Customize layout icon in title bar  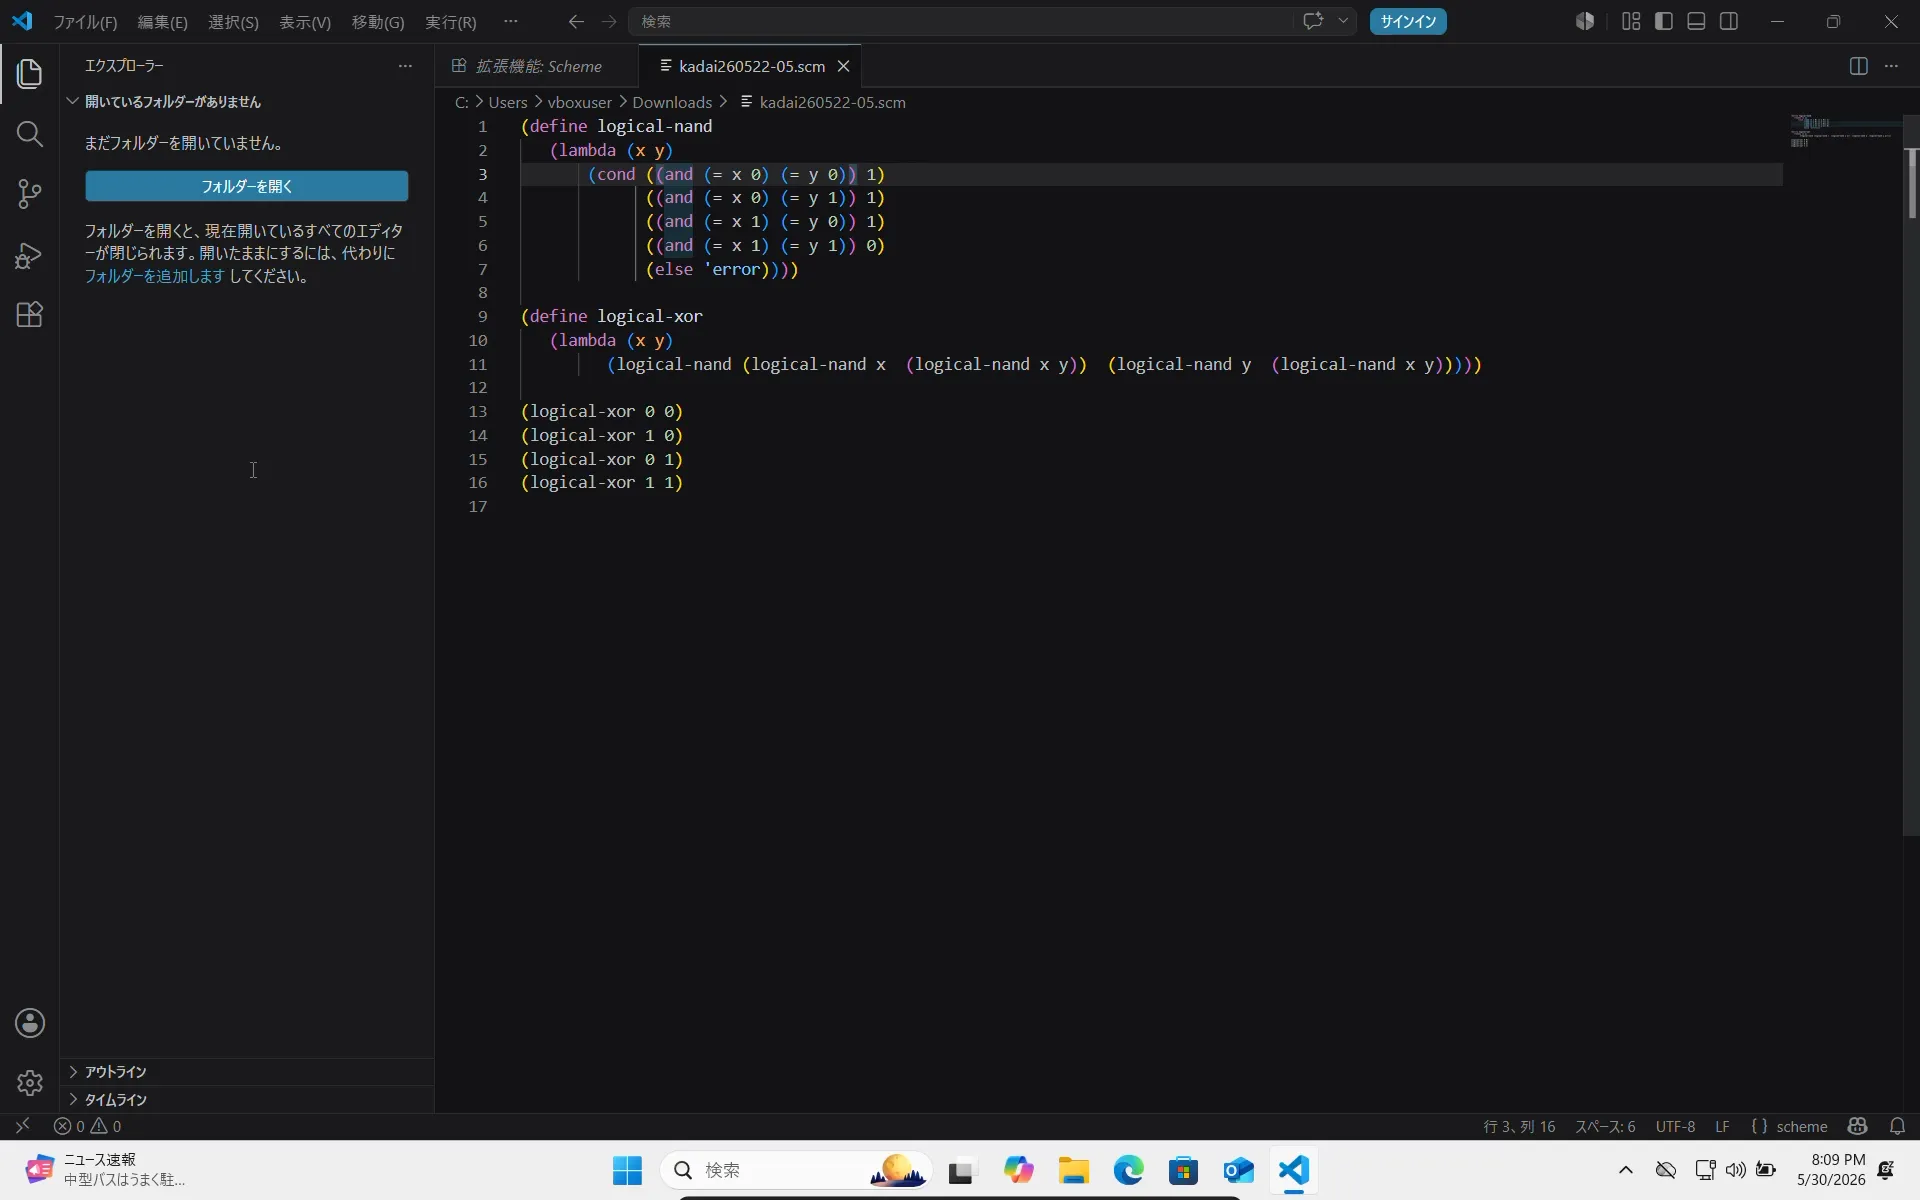click(1631, 21)
